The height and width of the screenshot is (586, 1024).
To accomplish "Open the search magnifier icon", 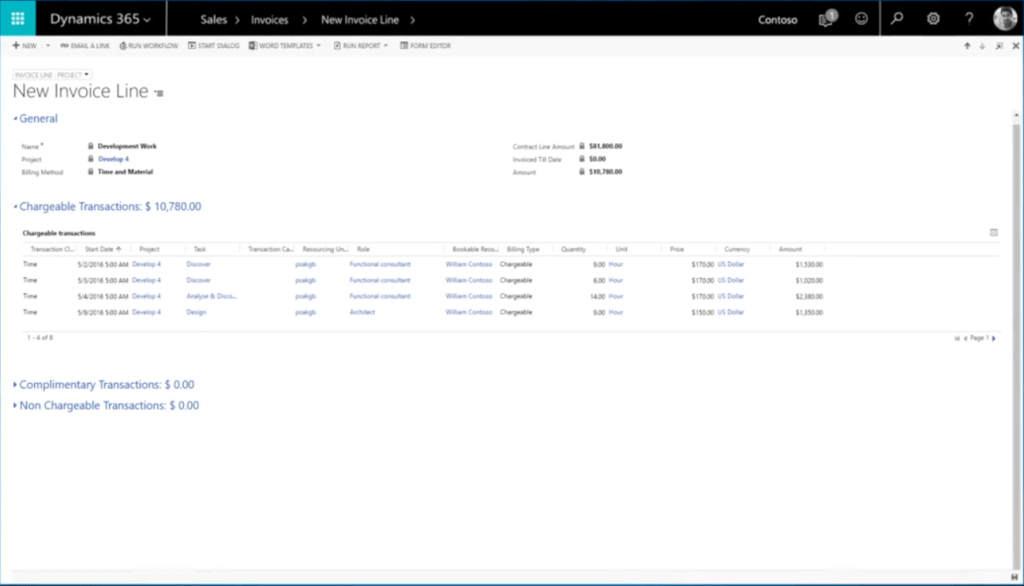I will [x=897, y=19].
